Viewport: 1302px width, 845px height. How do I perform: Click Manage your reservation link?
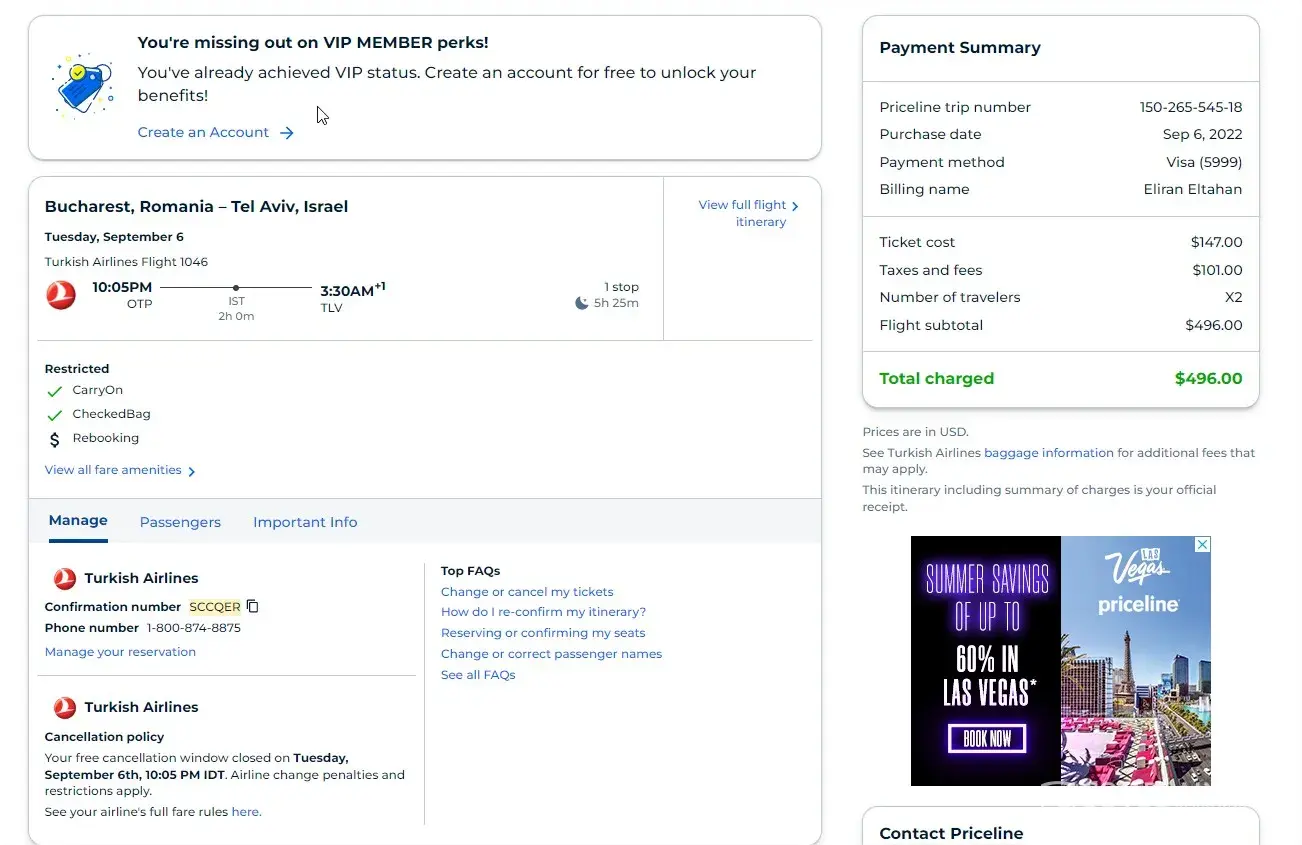[x=120, y=652]
